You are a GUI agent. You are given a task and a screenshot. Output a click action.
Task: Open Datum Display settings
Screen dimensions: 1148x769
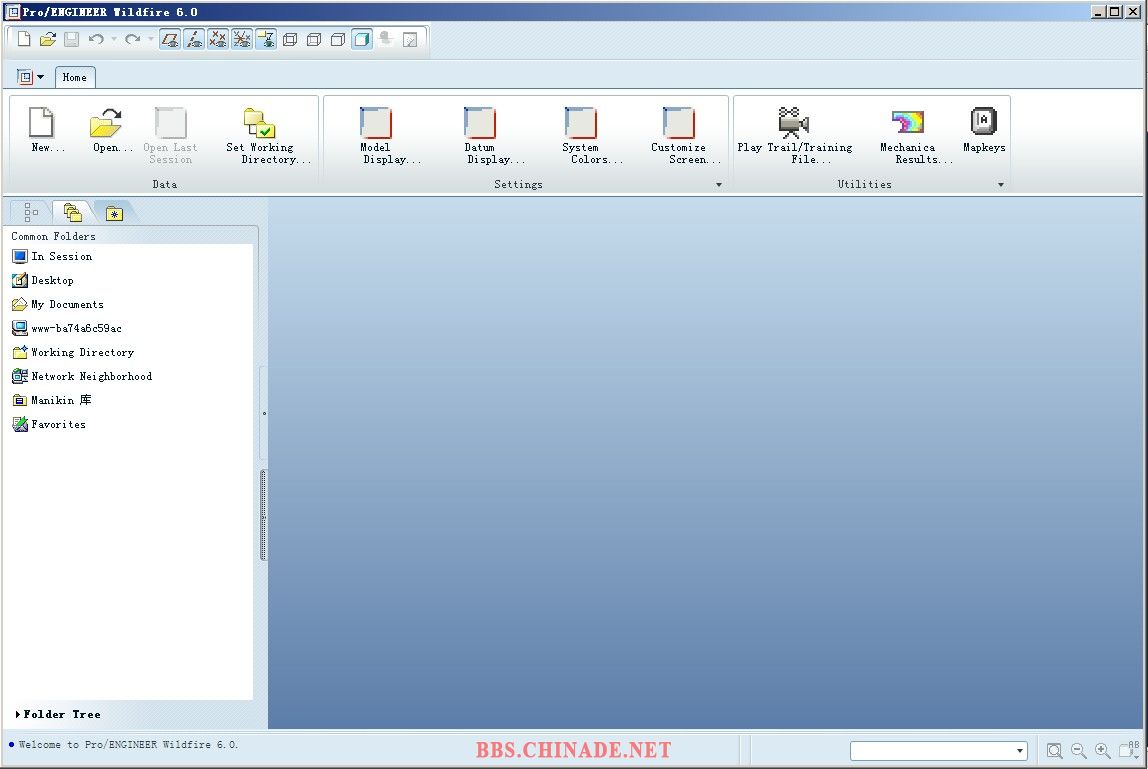coord(495,135)
